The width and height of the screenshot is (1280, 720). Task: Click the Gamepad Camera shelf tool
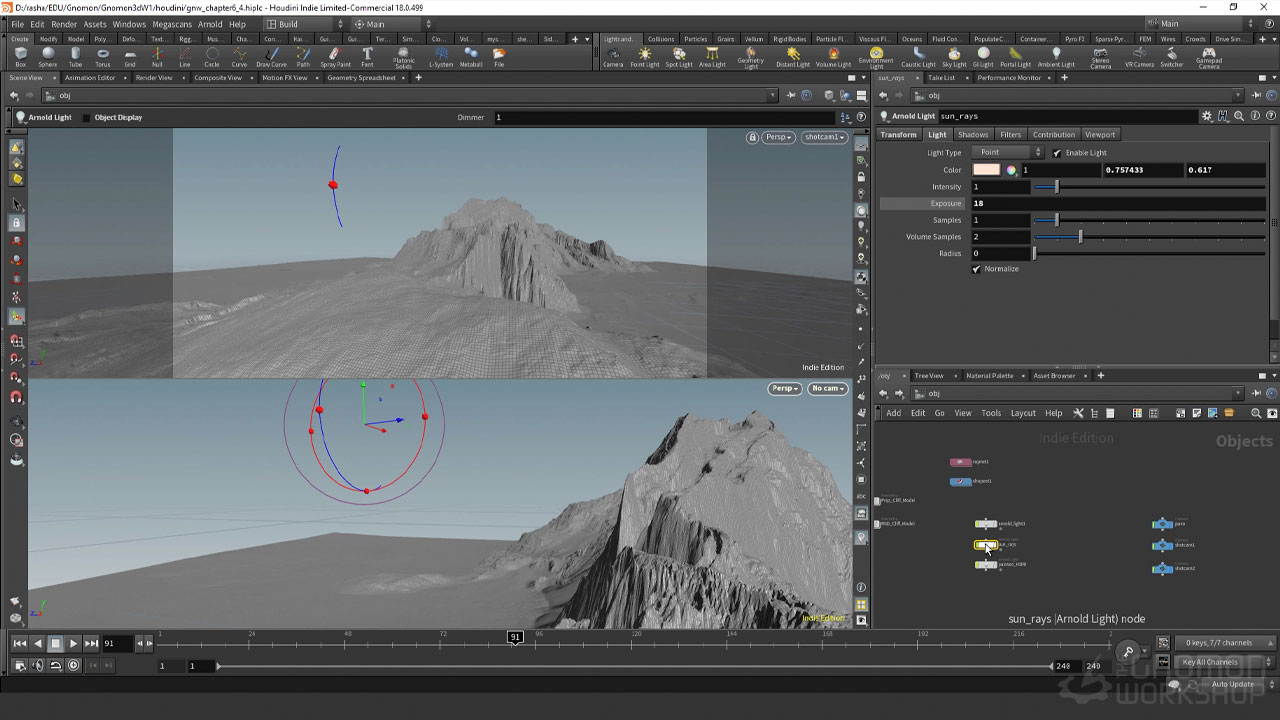click(1209, 58)
